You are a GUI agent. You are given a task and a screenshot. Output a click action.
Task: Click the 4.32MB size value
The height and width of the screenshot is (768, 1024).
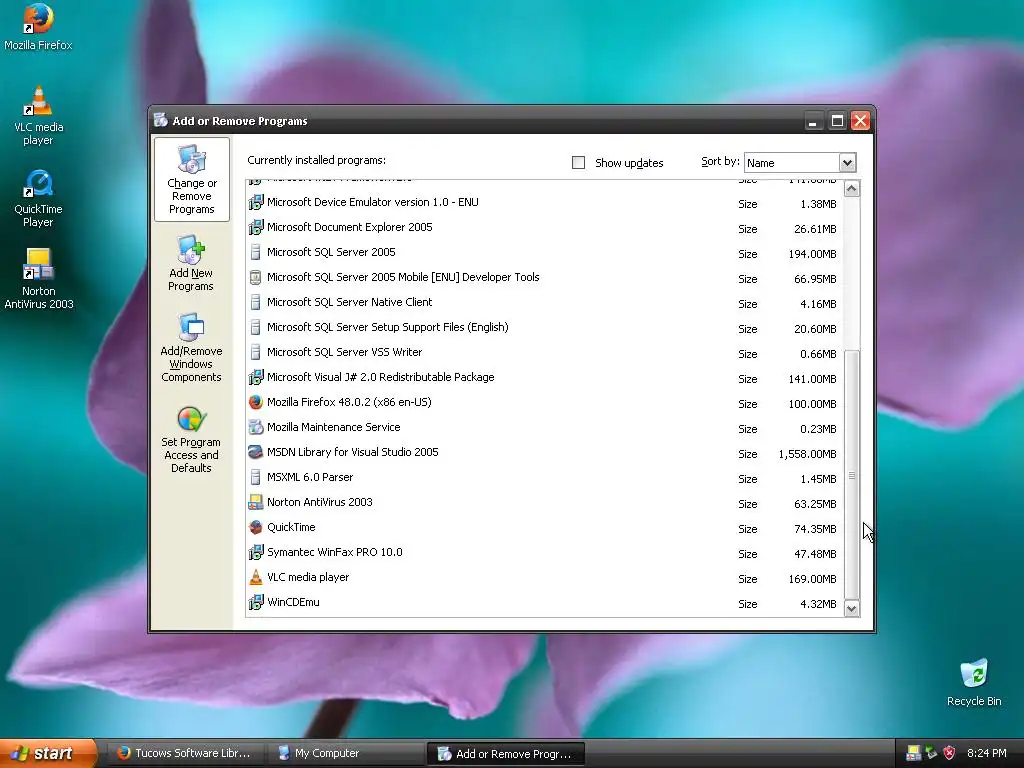click(818, 604)
